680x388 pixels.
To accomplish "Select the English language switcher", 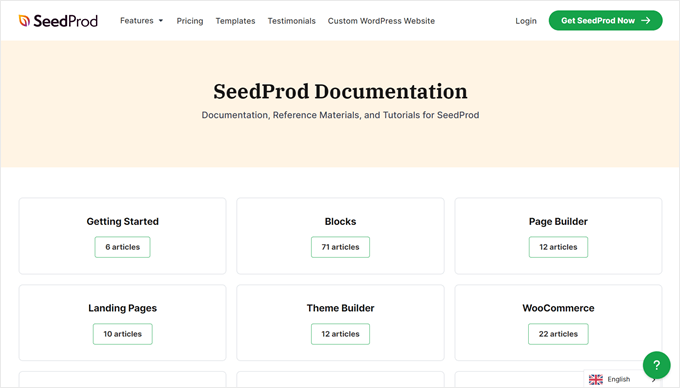I will click(x=618, y=379).
